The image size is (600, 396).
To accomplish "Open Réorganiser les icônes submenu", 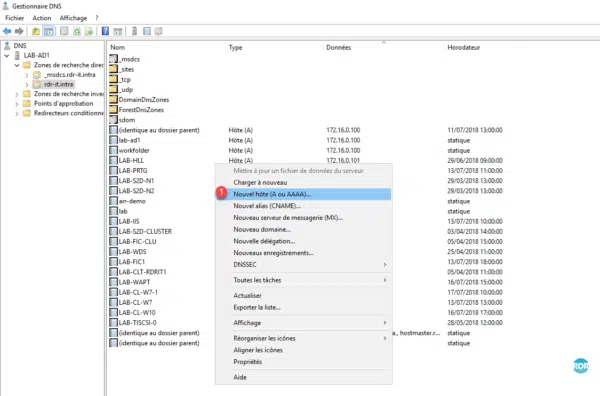I will point(304,338).
